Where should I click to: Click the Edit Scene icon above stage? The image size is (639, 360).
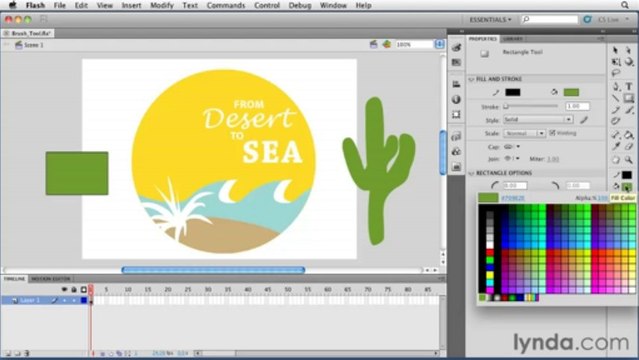pyautogui.click(x=373, y=44)
